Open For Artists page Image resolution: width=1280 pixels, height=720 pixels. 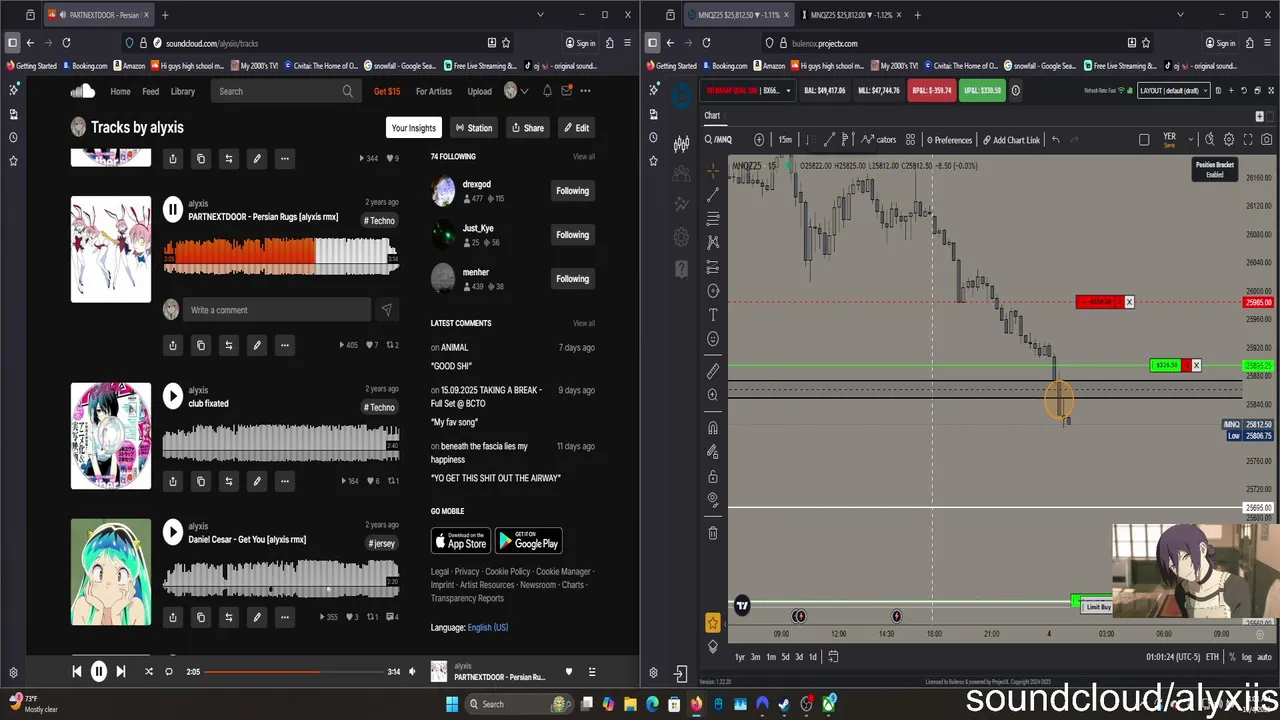[x=434, y=91]
